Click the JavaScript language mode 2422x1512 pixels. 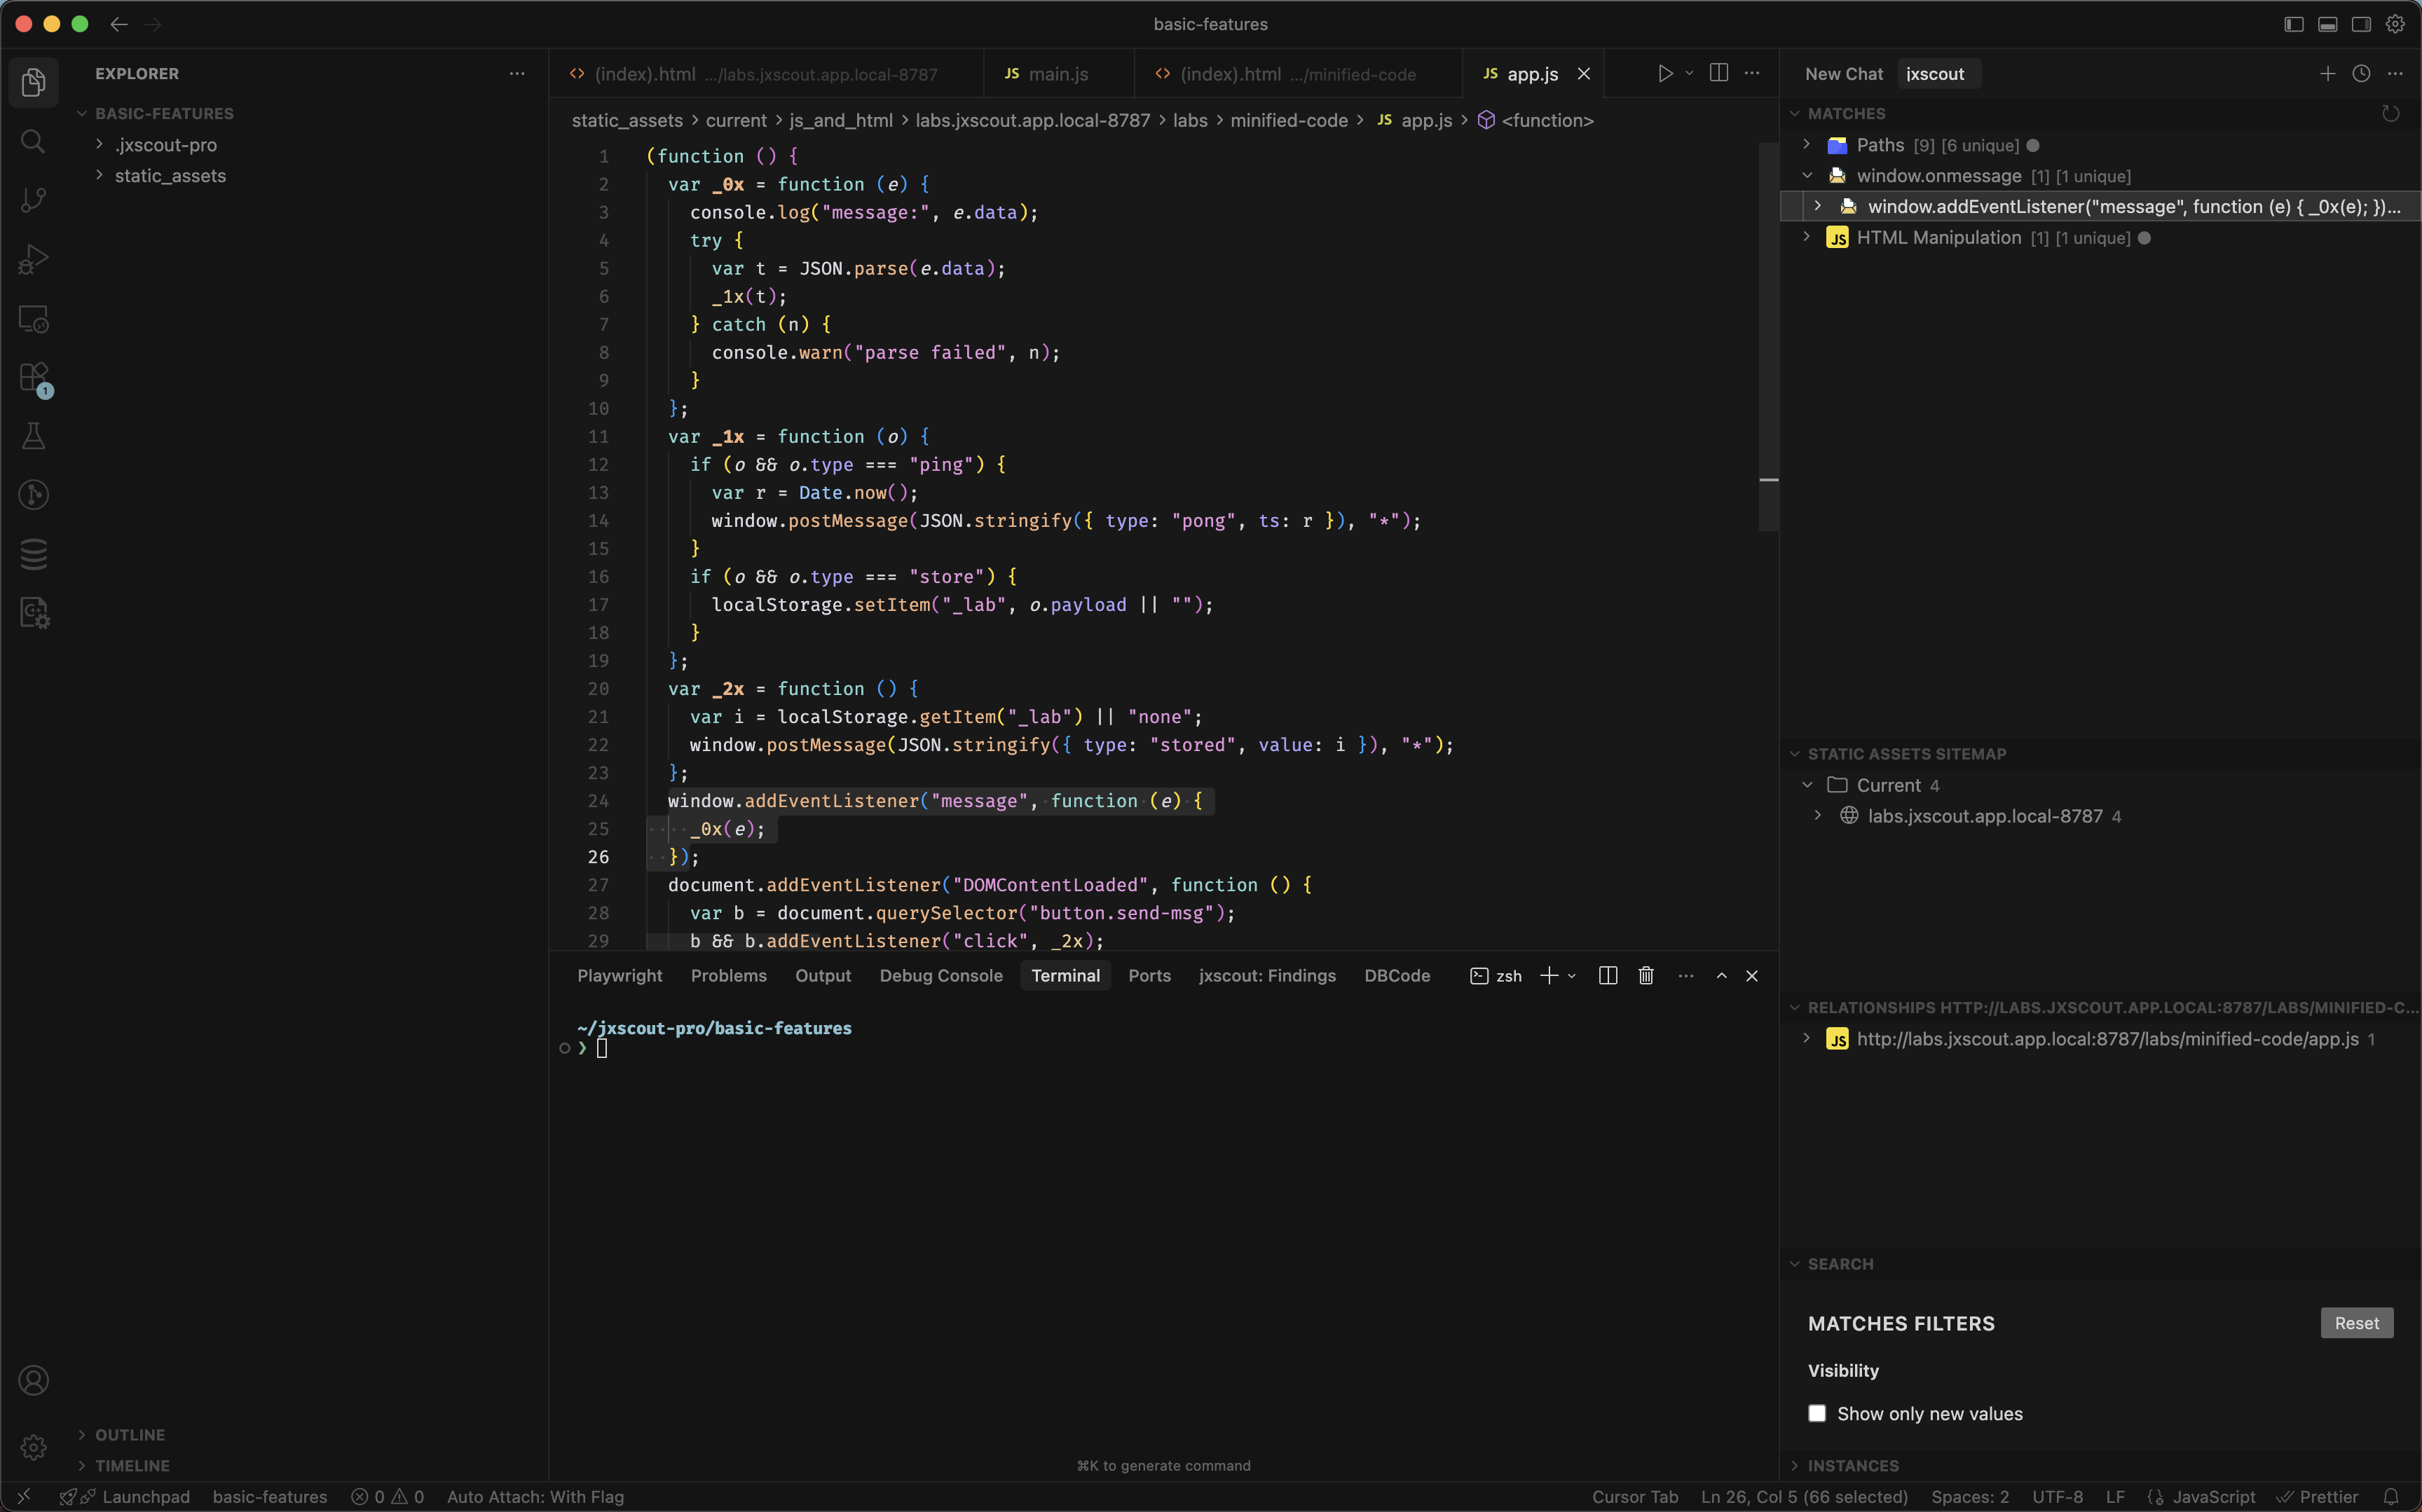pyautogui.click(x=2213, y=1497)
